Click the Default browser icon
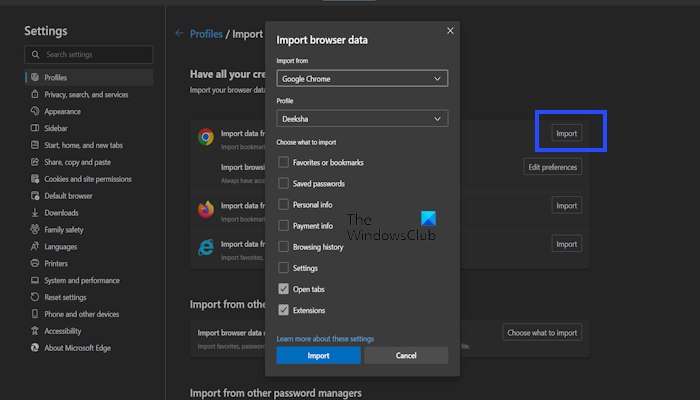 [35, 196]
